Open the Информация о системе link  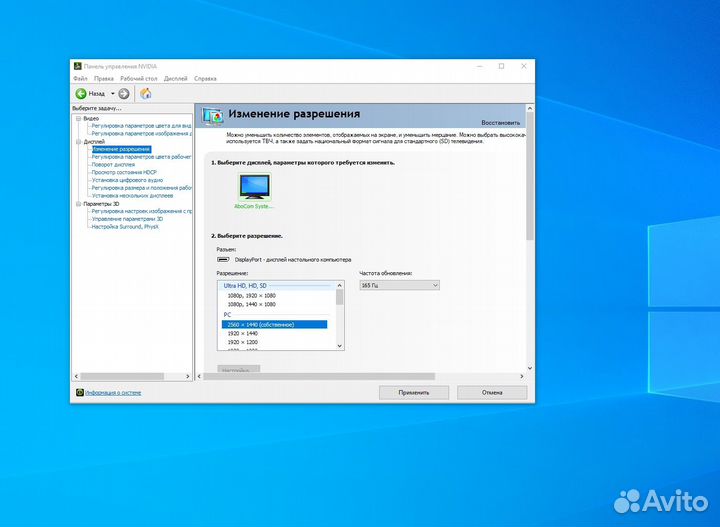click(113, 393)
